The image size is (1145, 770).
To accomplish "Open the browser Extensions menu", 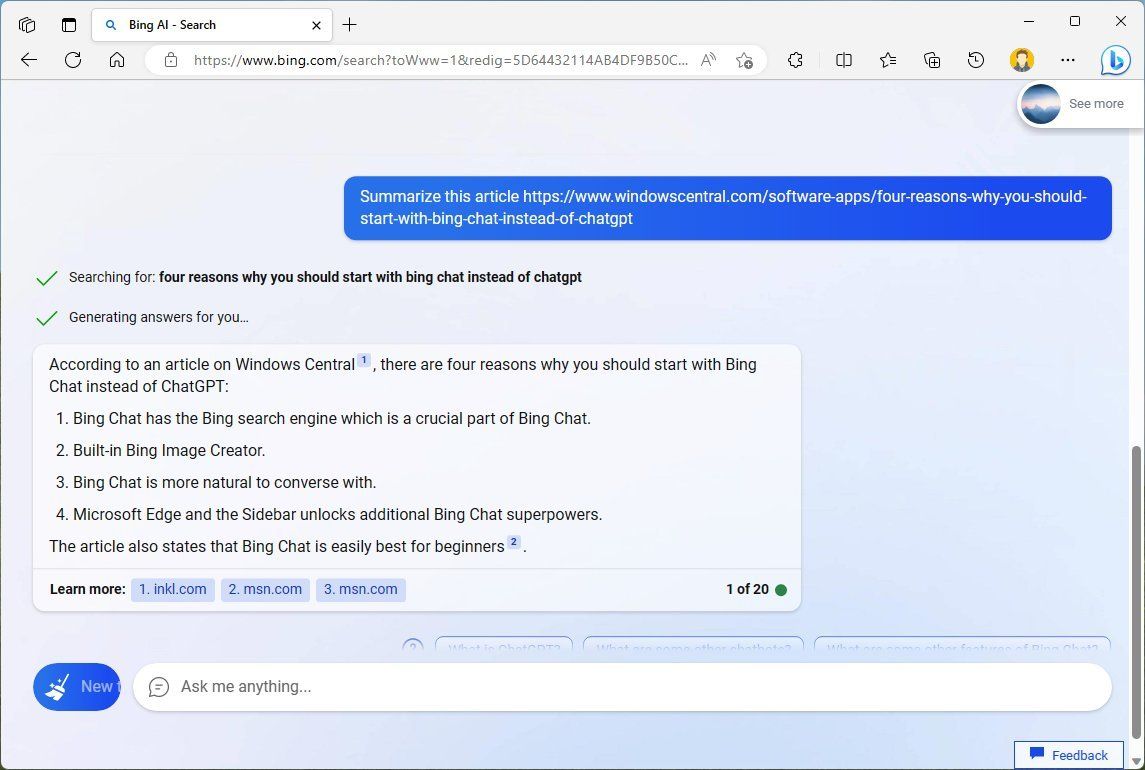I will [795, 60].
